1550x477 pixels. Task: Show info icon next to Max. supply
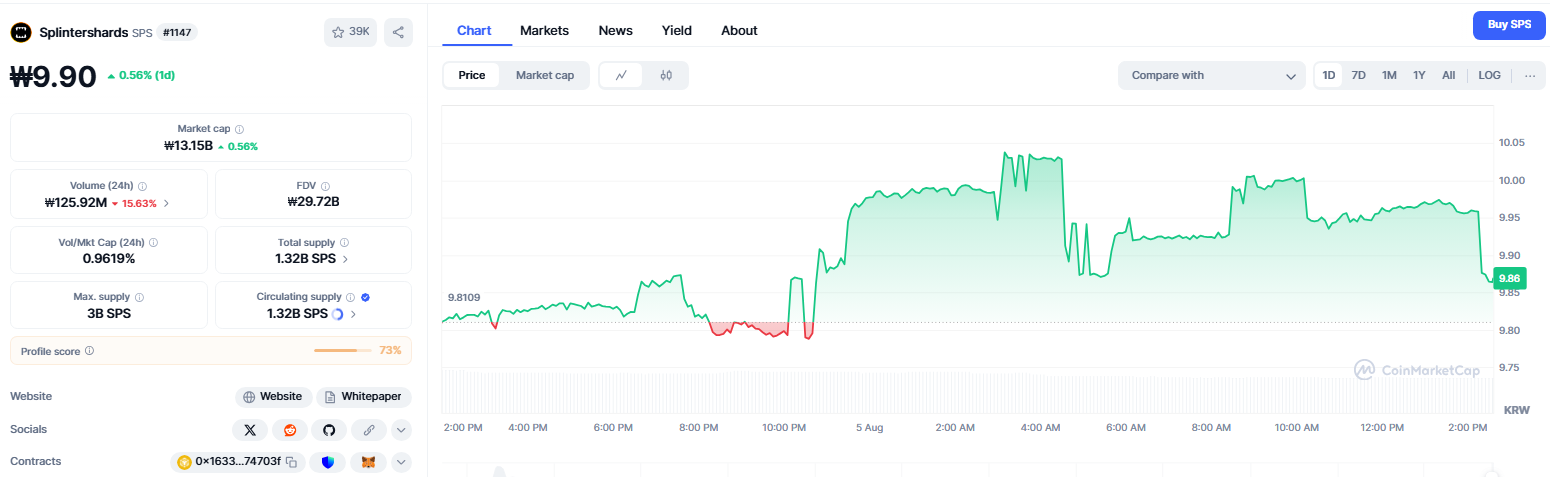(x=139, y=297)
